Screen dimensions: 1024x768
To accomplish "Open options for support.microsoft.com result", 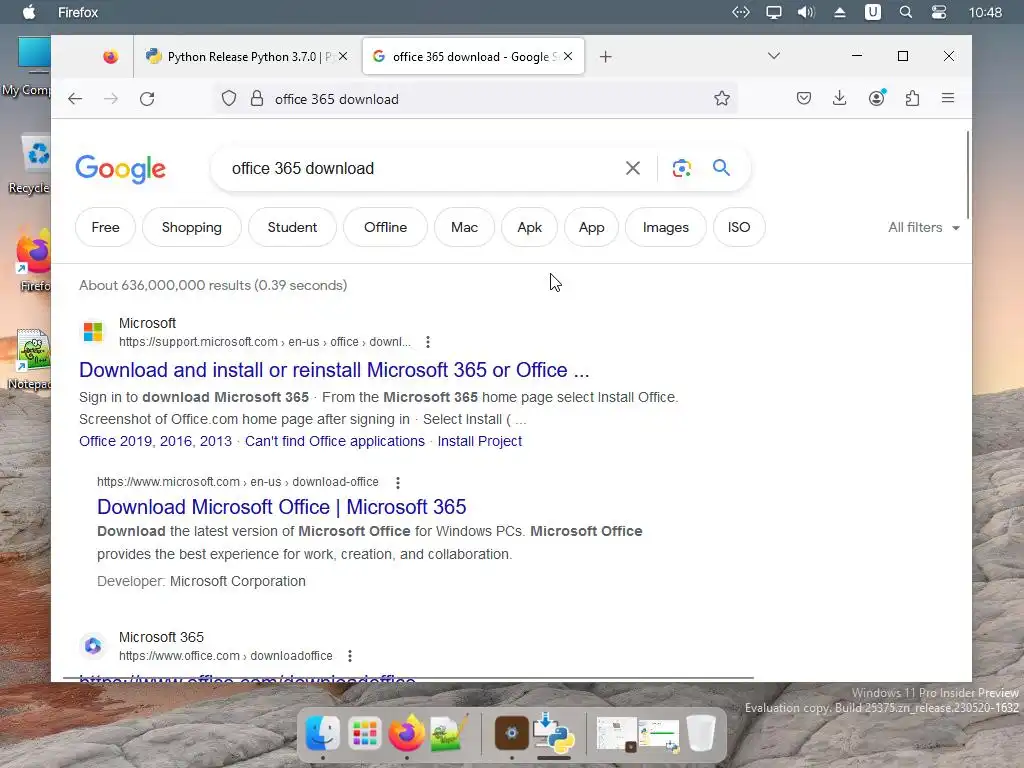I will [428, 342].
